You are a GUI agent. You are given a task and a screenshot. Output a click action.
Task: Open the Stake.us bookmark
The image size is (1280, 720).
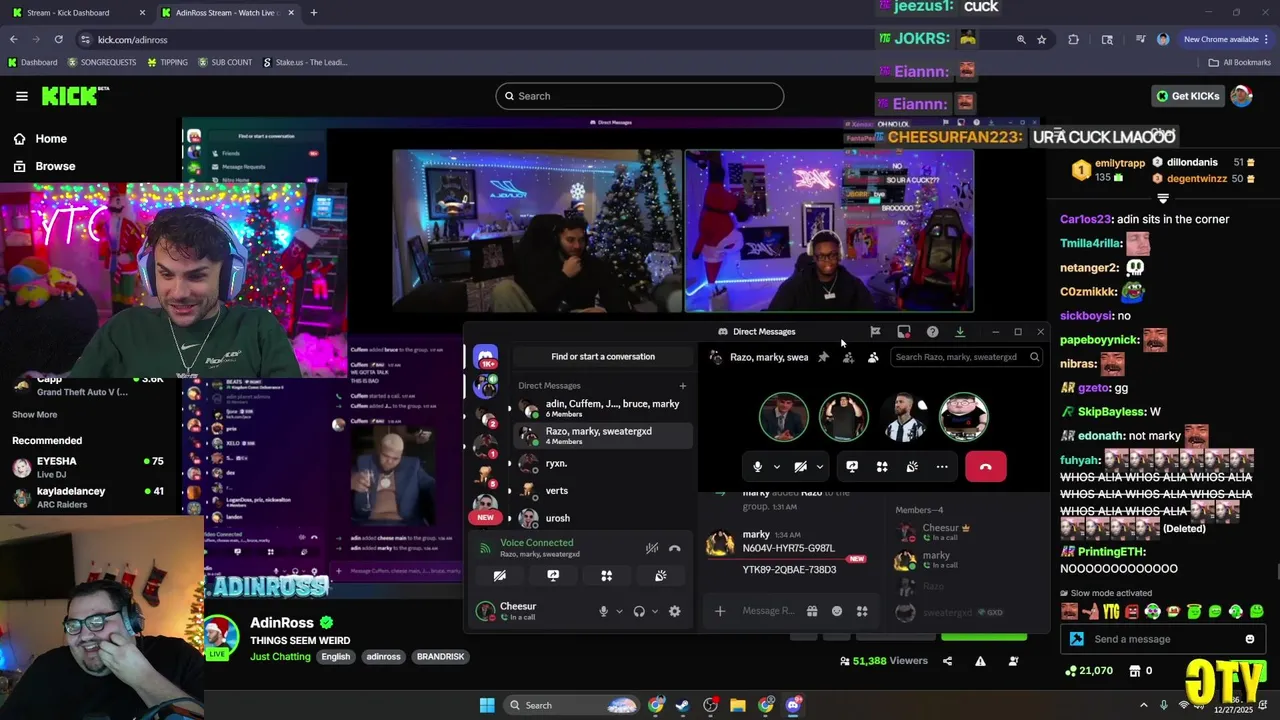pyautogui.click(x=305, y=62)
